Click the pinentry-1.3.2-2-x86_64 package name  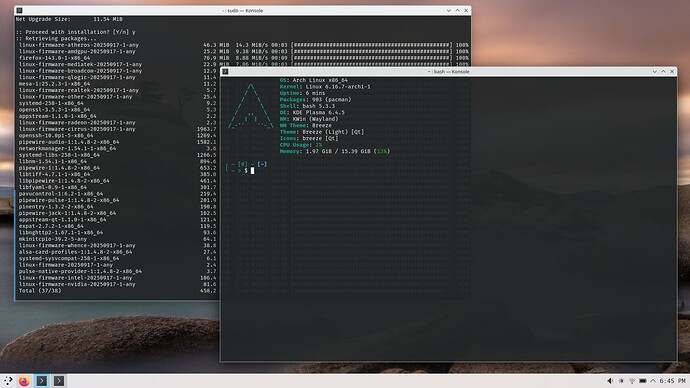click(56, 206)
